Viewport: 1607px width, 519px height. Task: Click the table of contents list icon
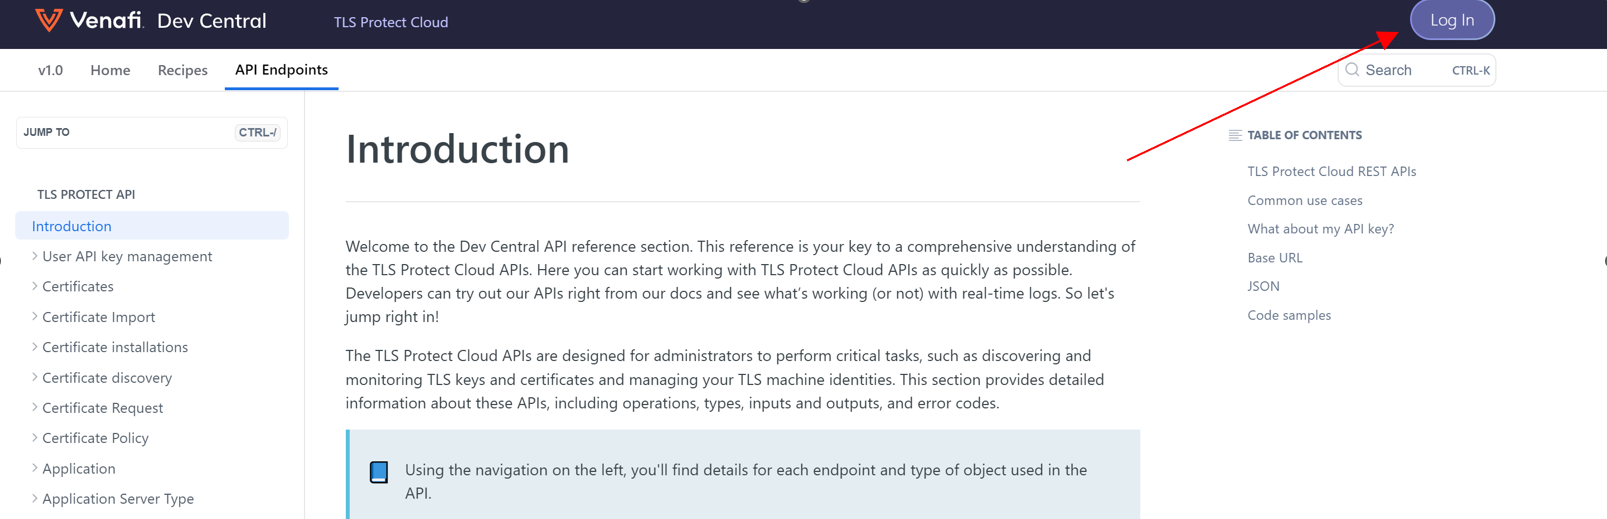click(1235, 135)
